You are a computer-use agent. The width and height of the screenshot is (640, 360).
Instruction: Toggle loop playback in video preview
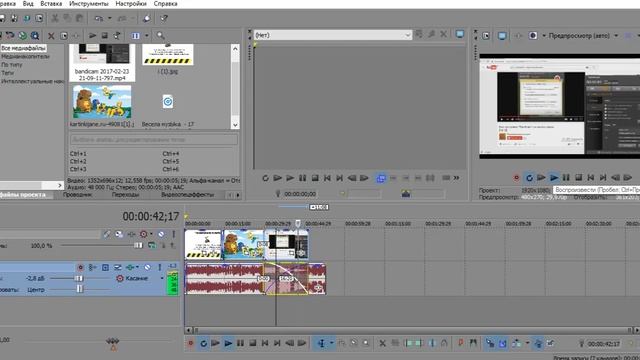click(529, 178)
